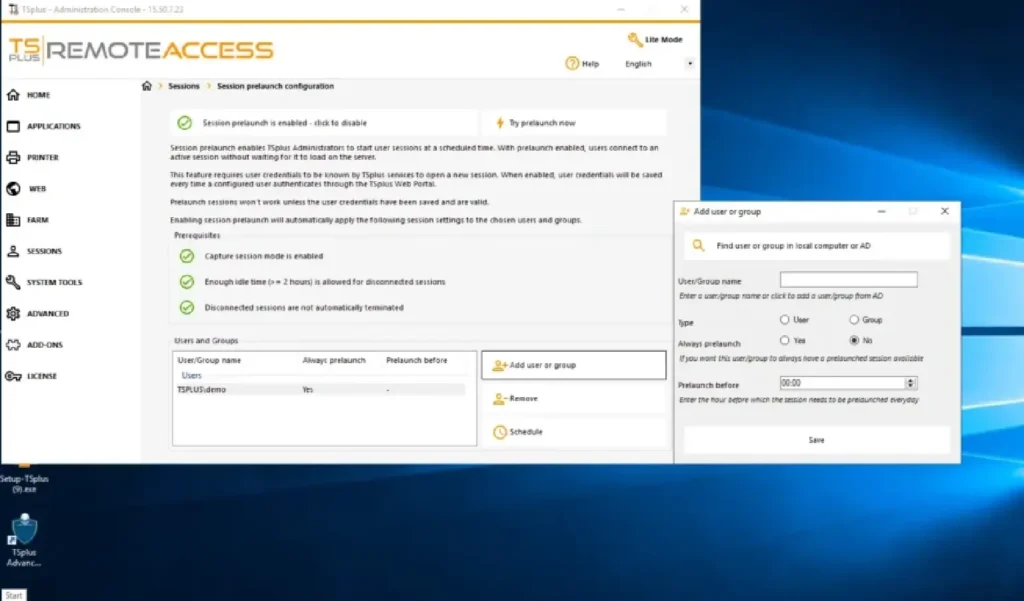Click Sessions in the breadcrumb
Image resolution: width=1024 pixels, height=601 pixels.
(x=184, y=87)
